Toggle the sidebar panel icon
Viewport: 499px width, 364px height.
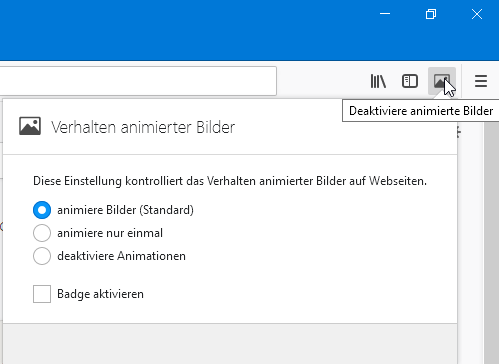click(x=410, y=81)
